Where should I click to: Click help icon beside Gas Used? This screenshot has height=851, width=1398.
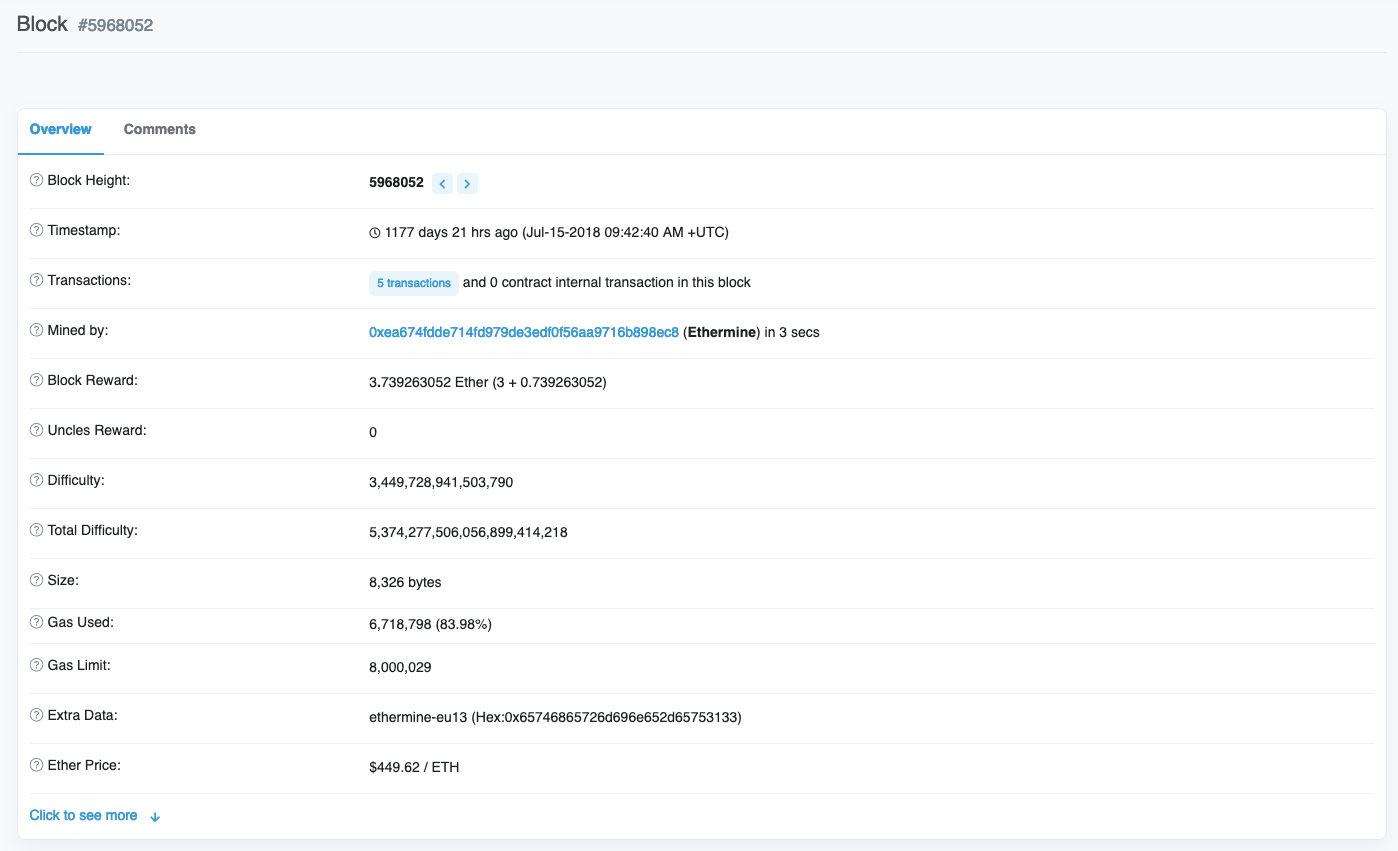point(37,623)
